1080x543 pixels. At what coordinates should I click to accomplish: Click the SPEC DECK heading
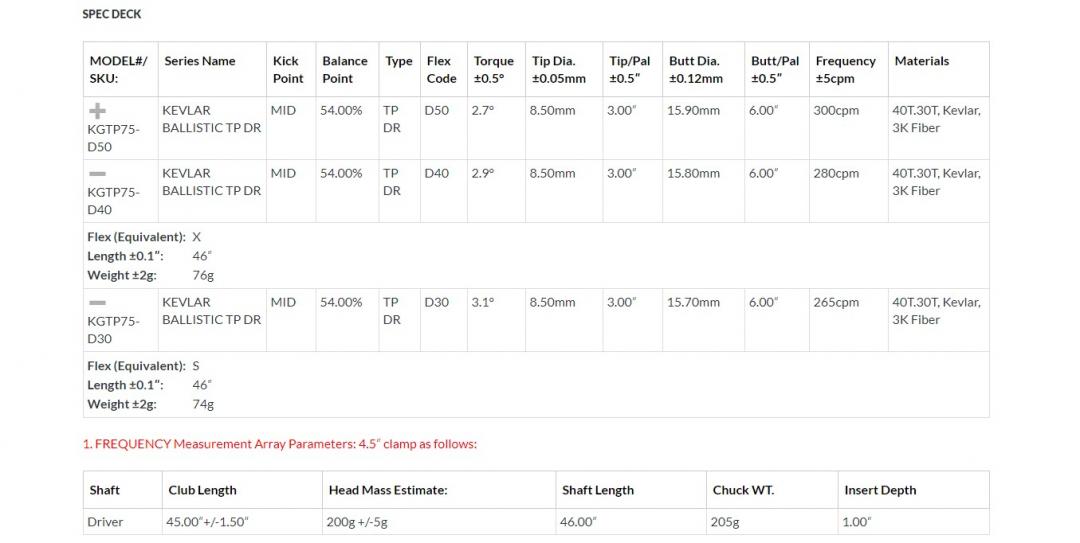click(111, 15)
